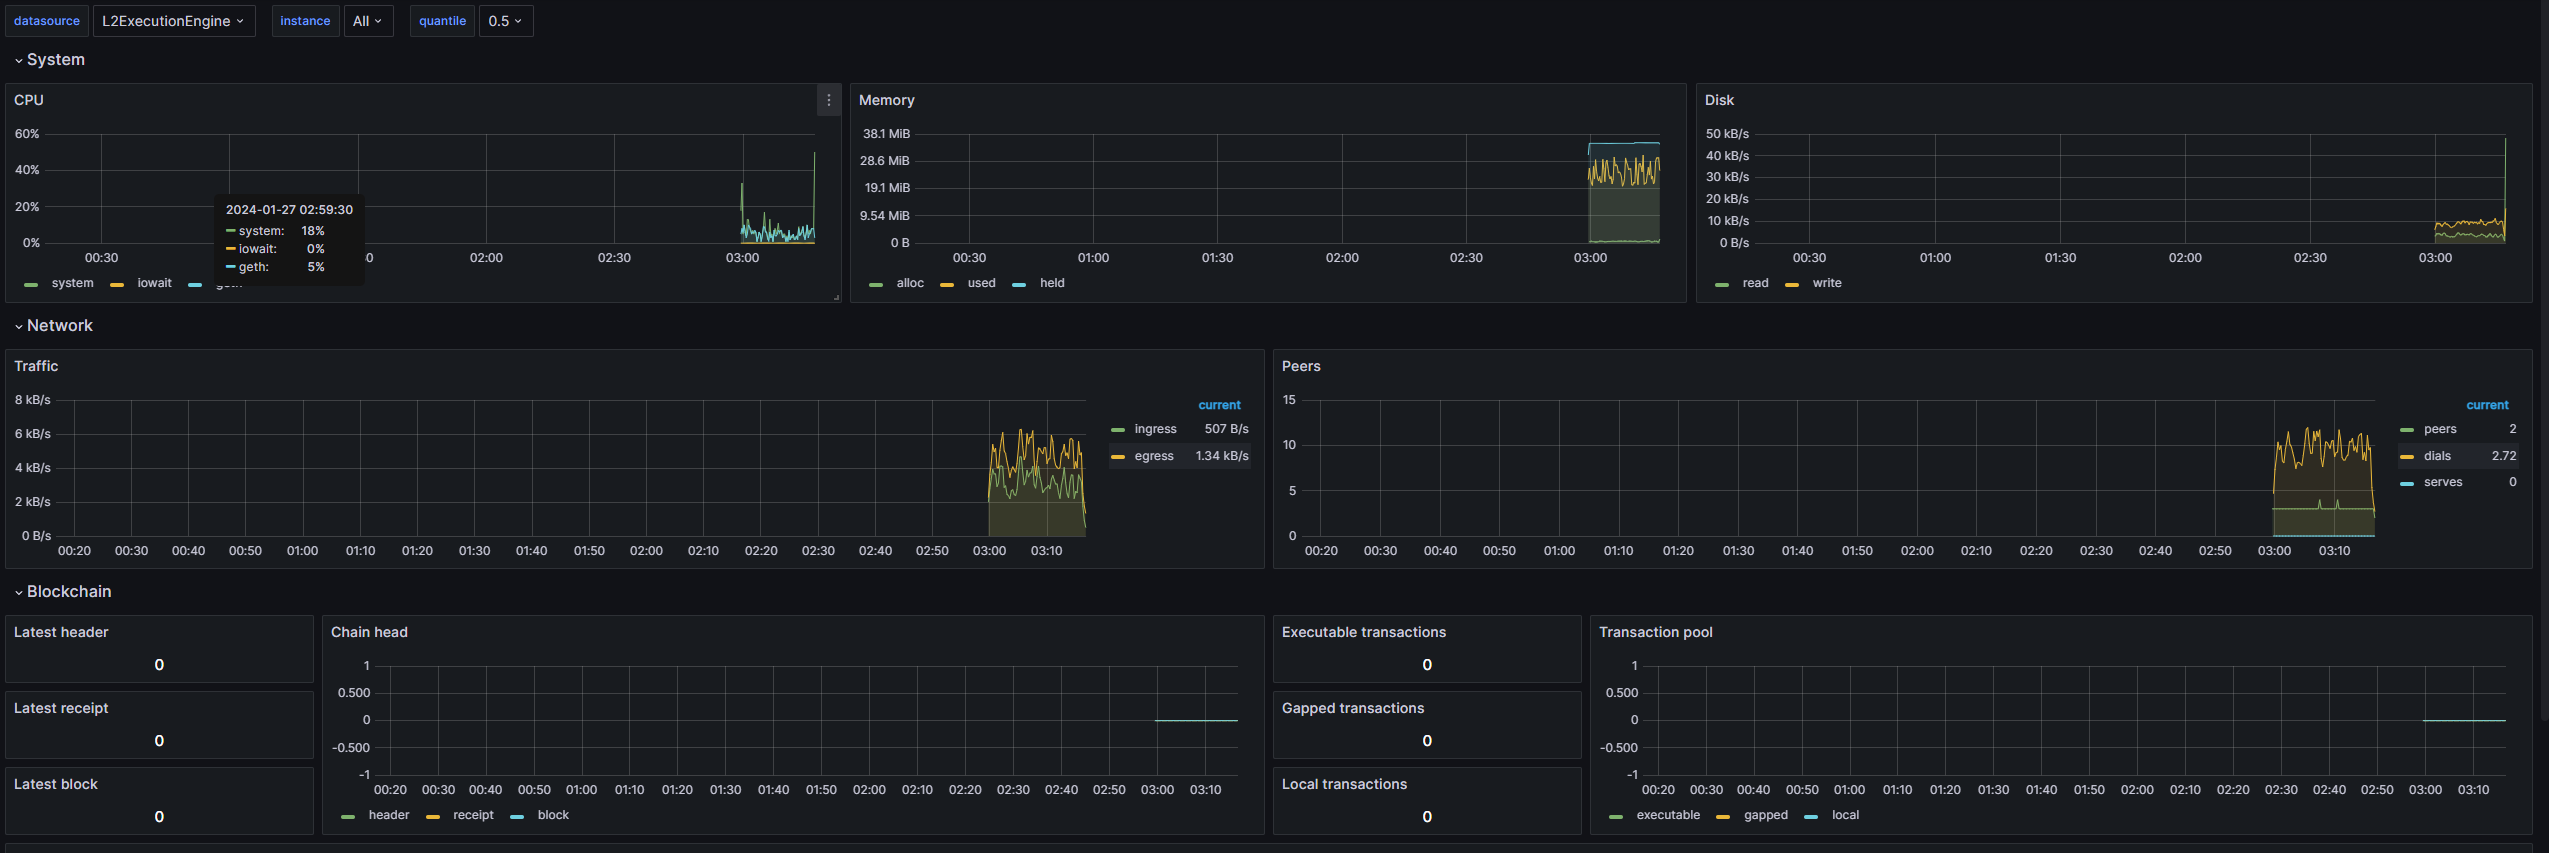The image size is (2549, 853).
Task: Toggle the used series in Memory legend
Action: pyautogui.click(x=981, y=283)
